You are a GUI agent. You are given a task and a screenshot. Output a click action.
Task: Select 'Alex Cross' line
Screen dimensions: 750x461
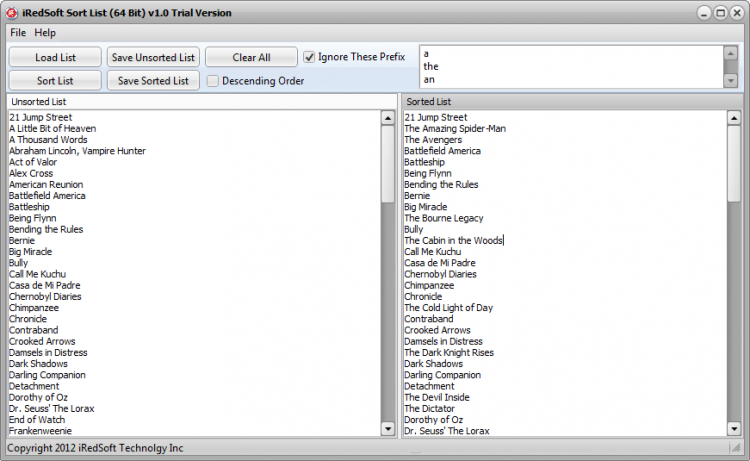[x=31, y=173]
